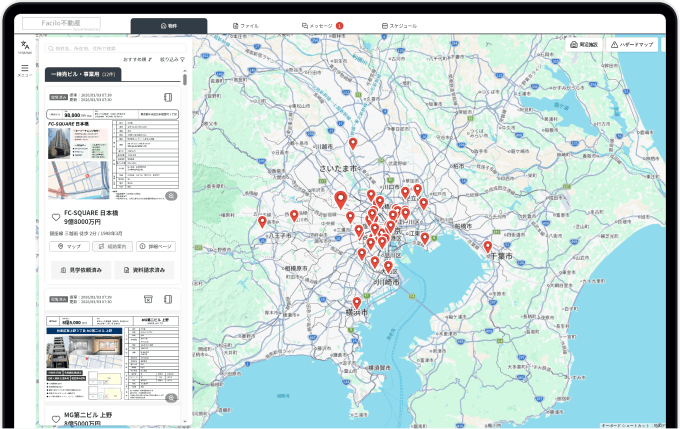Open the スケジュール tab

[x=399, y=26]
